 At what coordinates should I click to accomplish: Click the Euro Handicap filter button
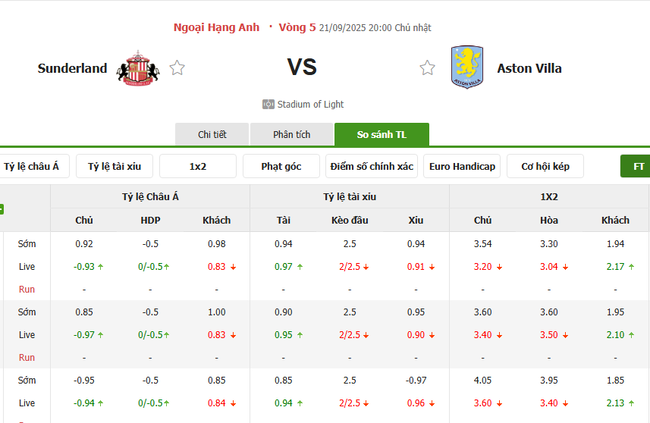pyautogui.click(x=461, y=166)
